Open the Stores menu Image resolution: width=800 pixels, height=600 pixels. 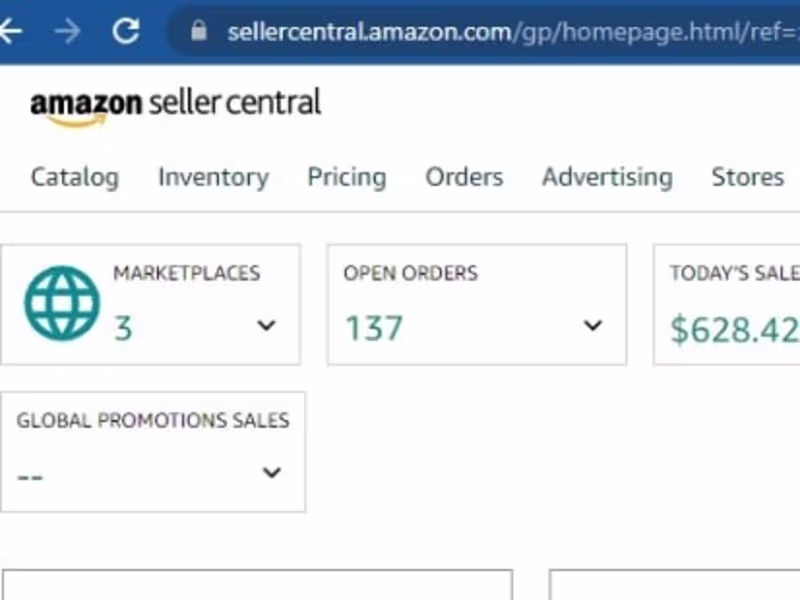tap(747, 177)
